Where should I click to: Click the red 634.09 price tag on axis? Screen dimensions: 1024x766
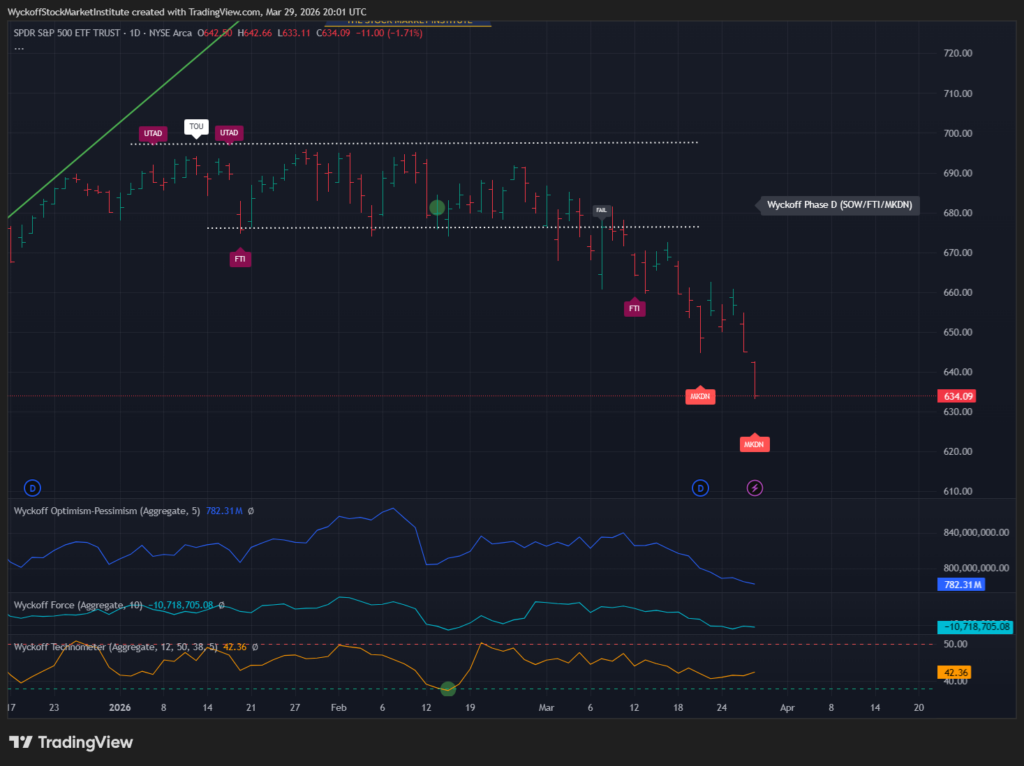tap(958, 396)
